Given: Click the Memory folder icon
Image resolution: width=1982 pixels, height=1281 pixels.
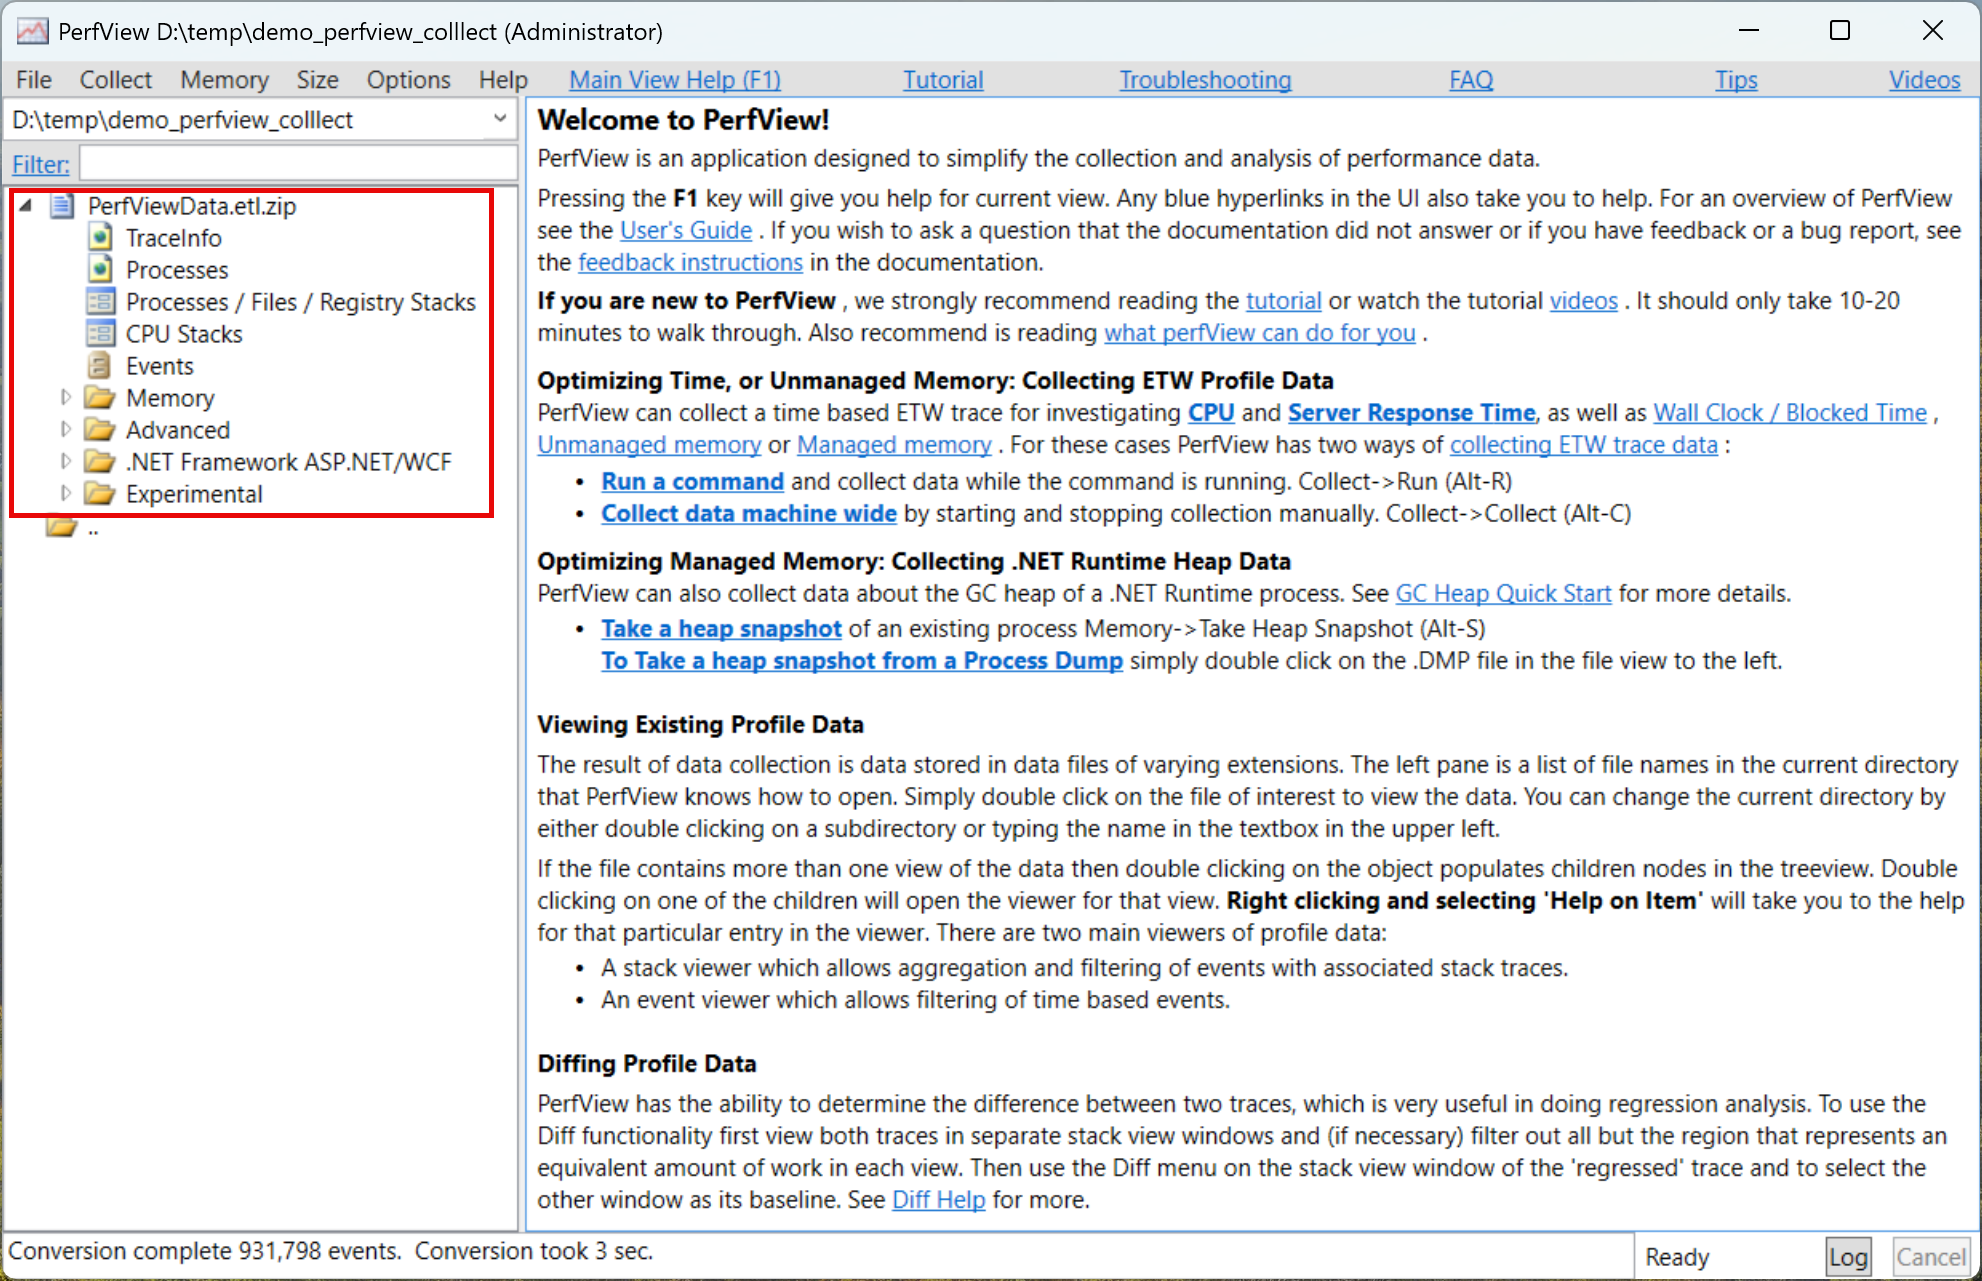Looking at the screenshot, I should point(100,398).
